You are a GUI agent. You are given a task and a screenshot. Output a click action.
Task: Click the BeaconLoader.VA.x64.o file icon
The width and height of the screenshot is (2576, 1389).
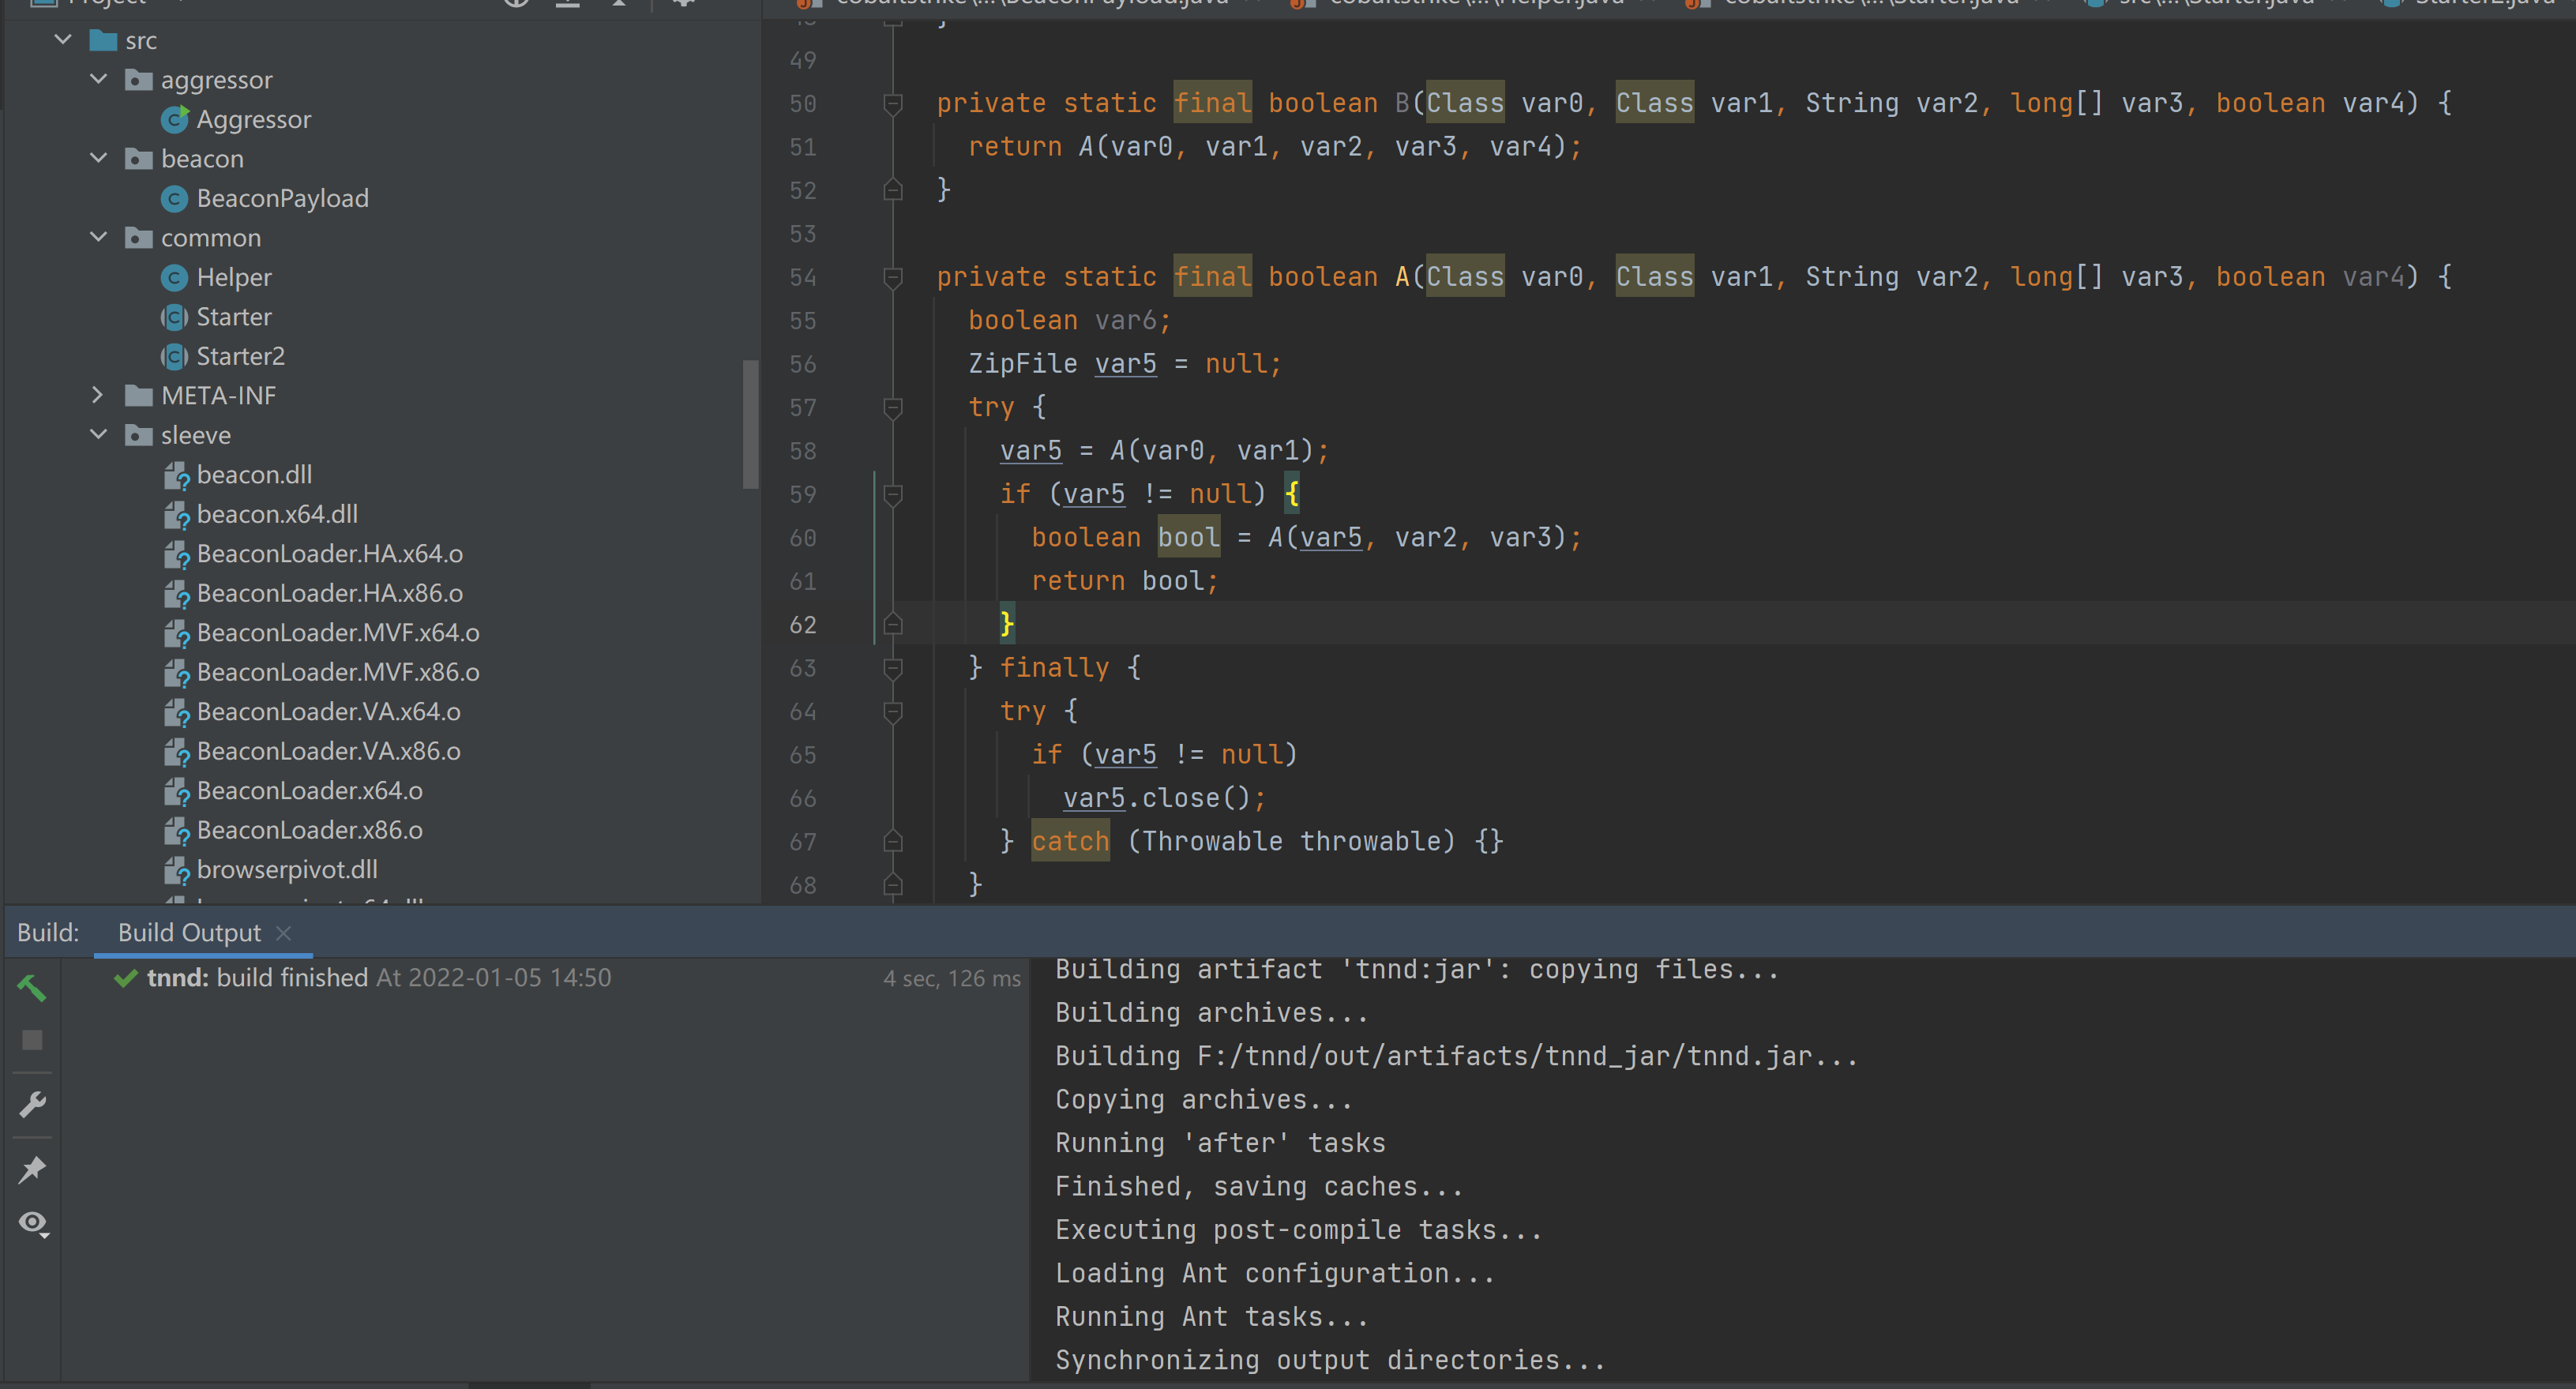point(176,713)
